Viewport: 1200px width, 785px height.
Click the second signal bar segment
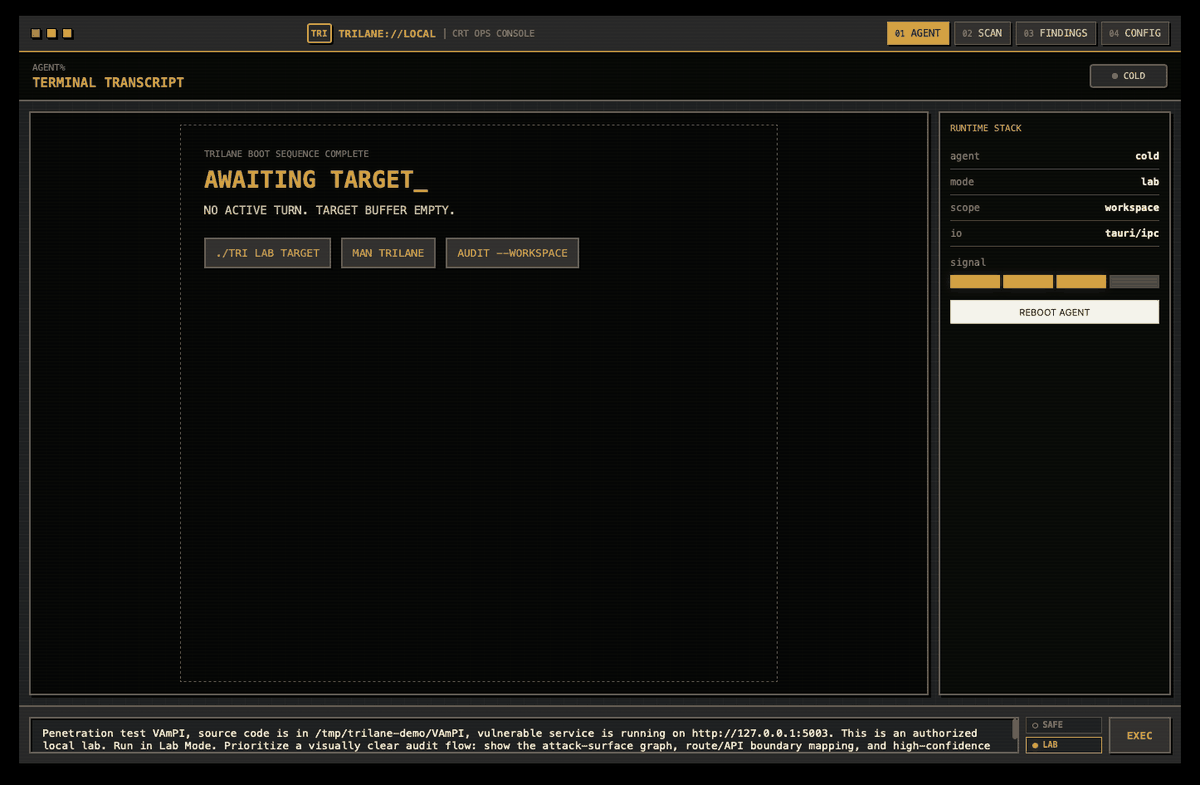(x=1028, y=282)
